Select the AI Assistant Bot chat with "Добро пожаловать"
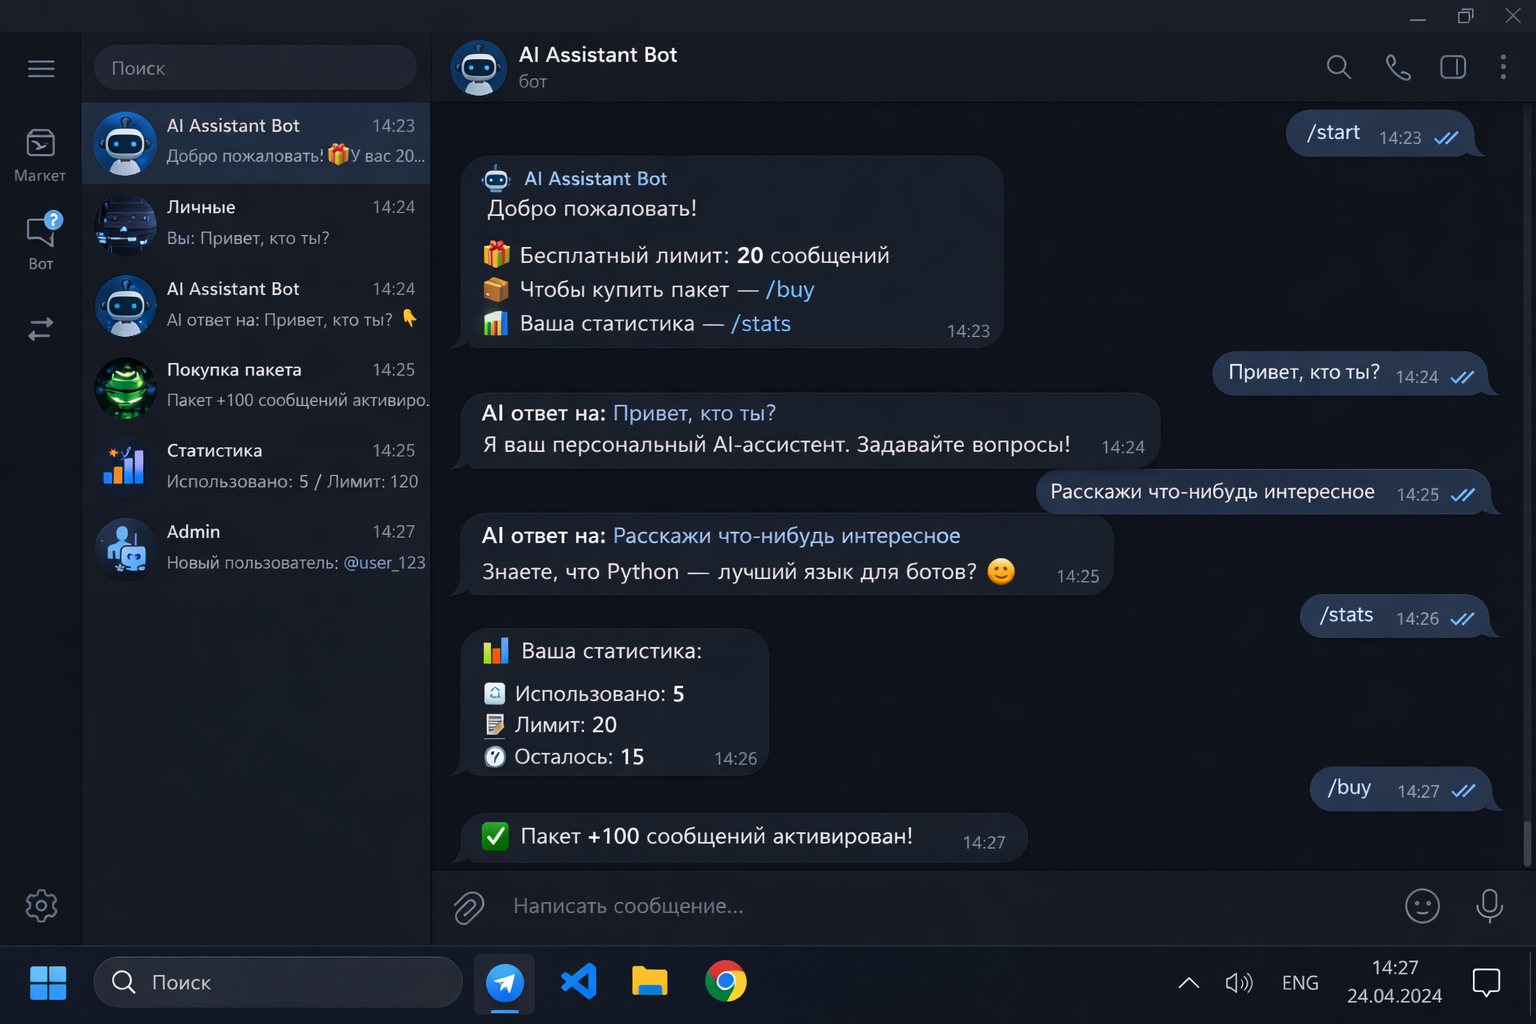This screenshot has width=1536, height=1024. point(256,143)
